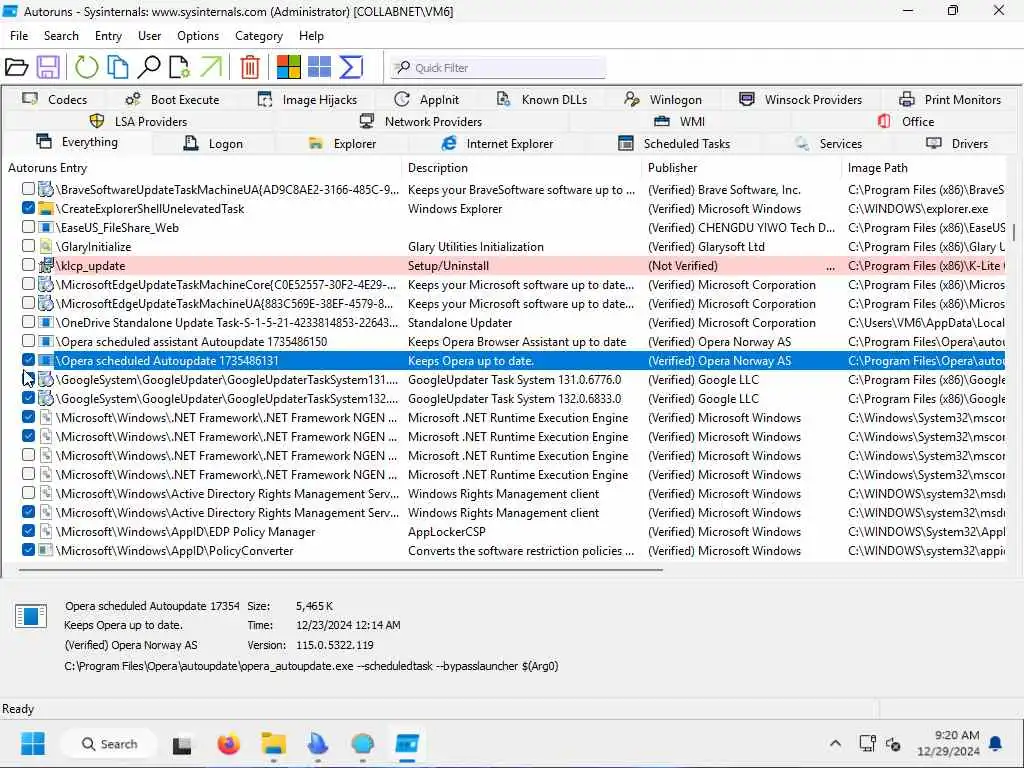Switch to the Services tab
This screenshot has width=1024, height=768.
[x=828, y=144]
